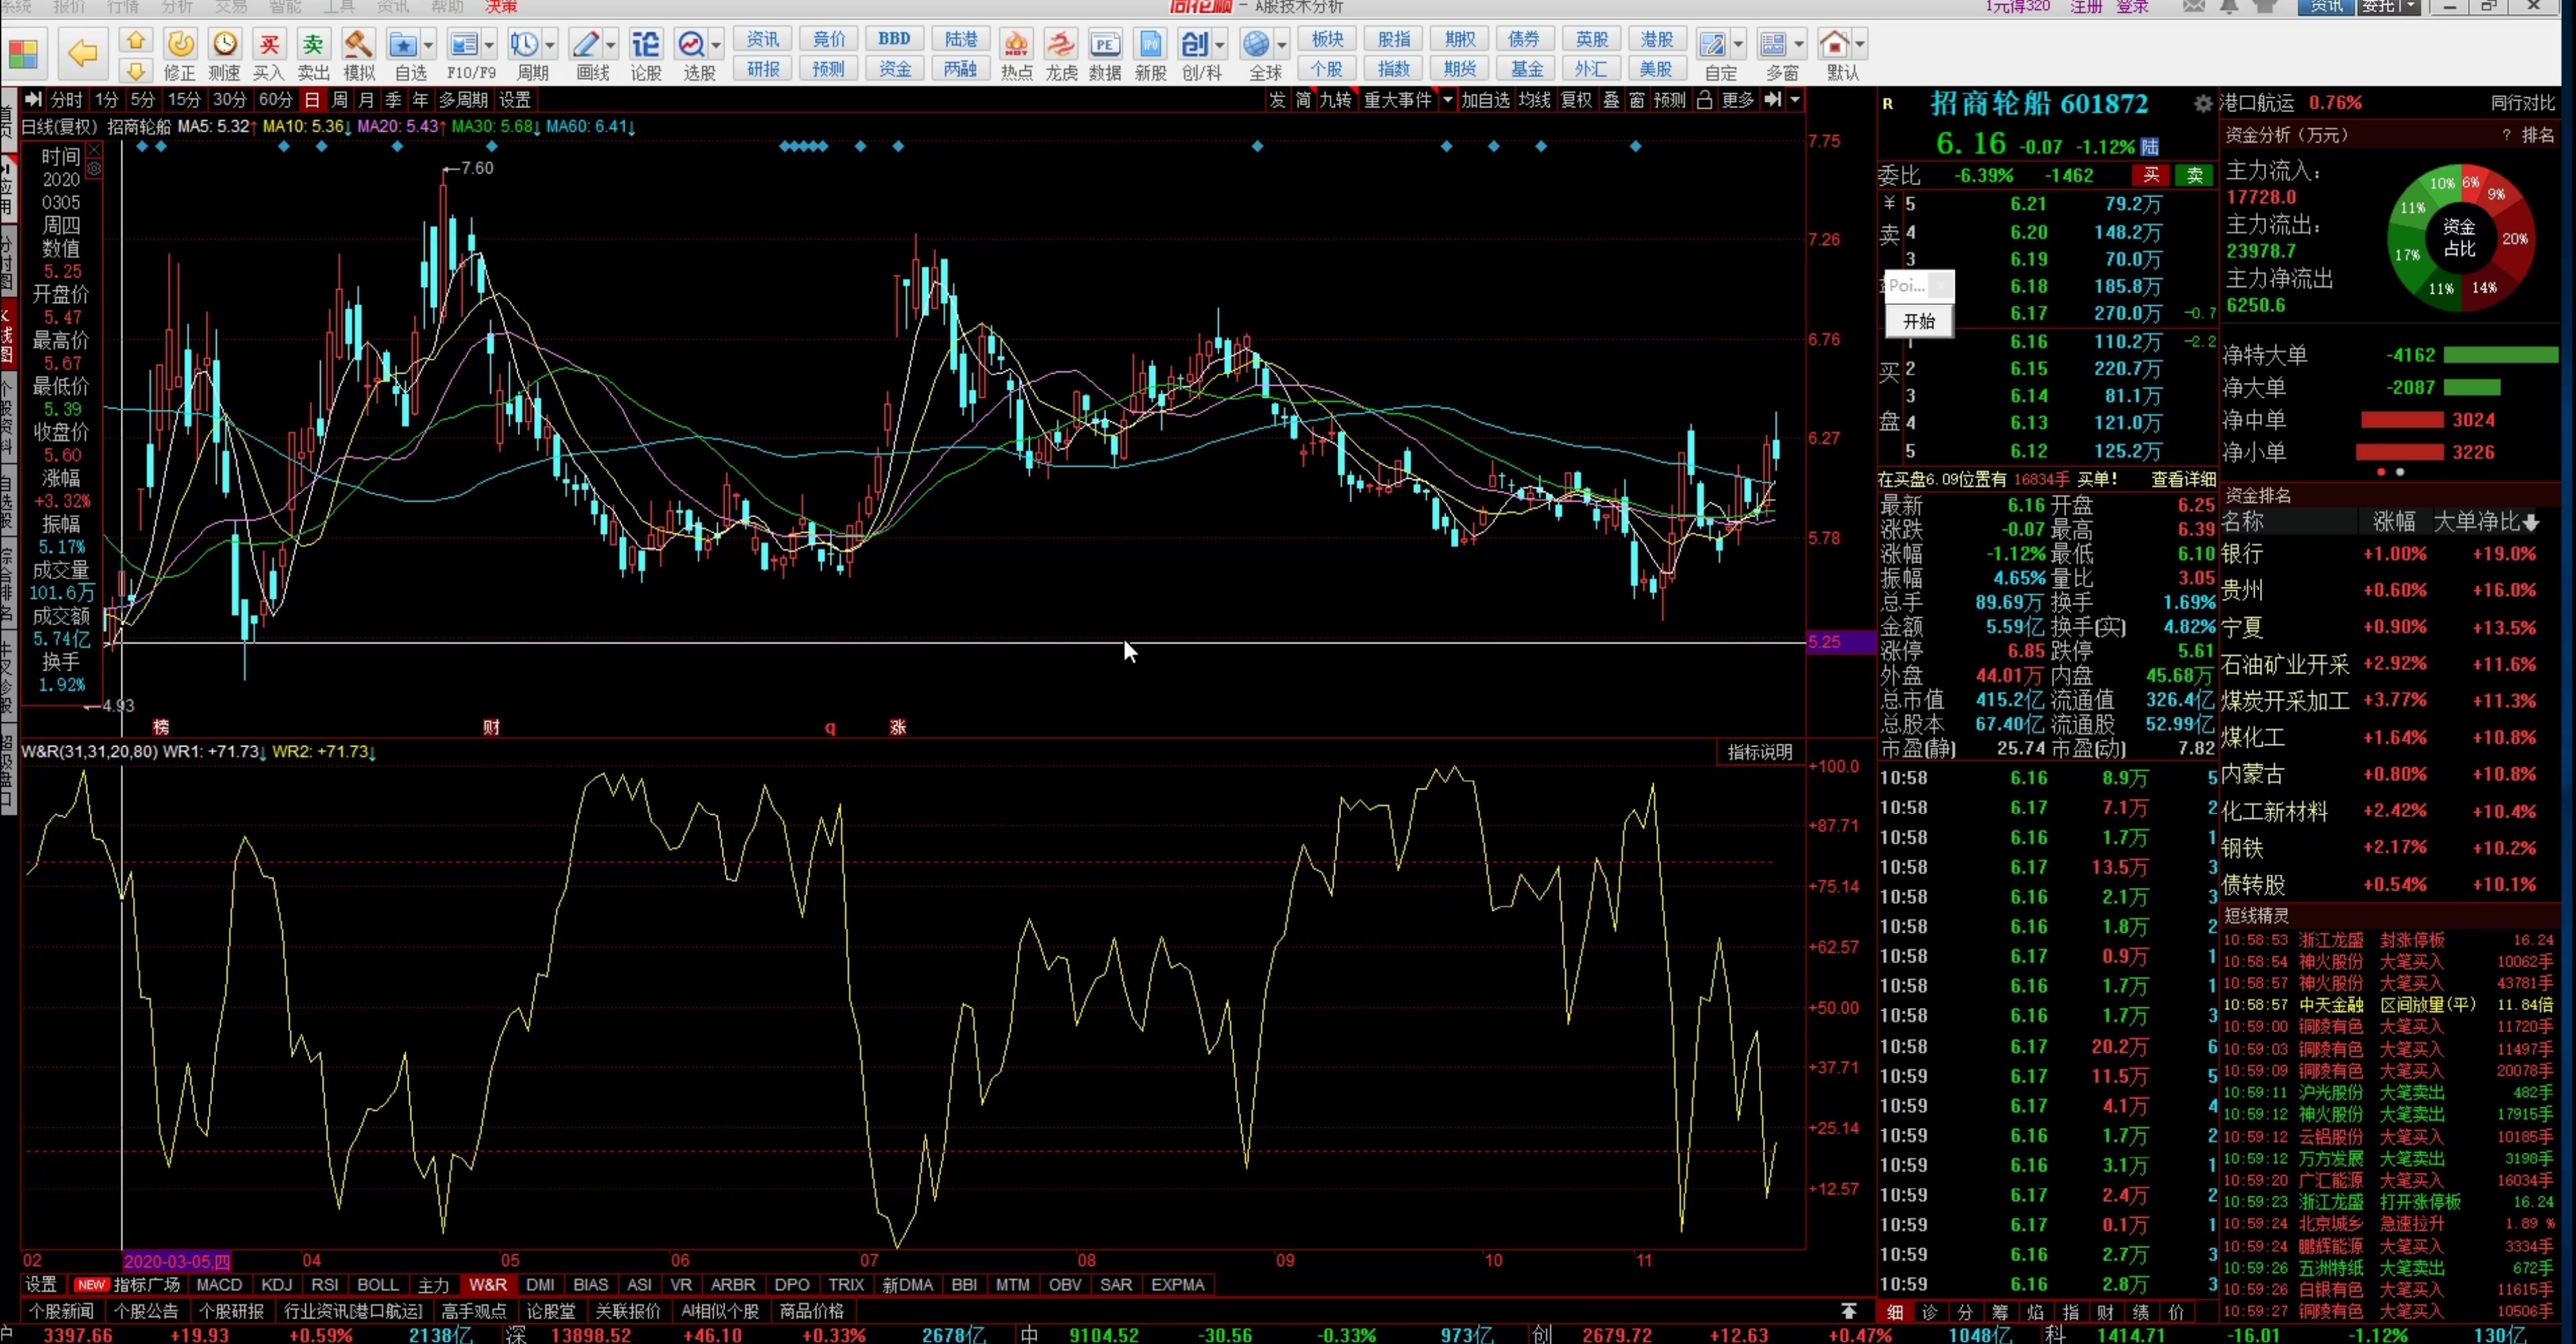This screenshot has width=2576, height=1344.
Task: Click the yellow up arrow toolbar icon
Action: point(136,41)
